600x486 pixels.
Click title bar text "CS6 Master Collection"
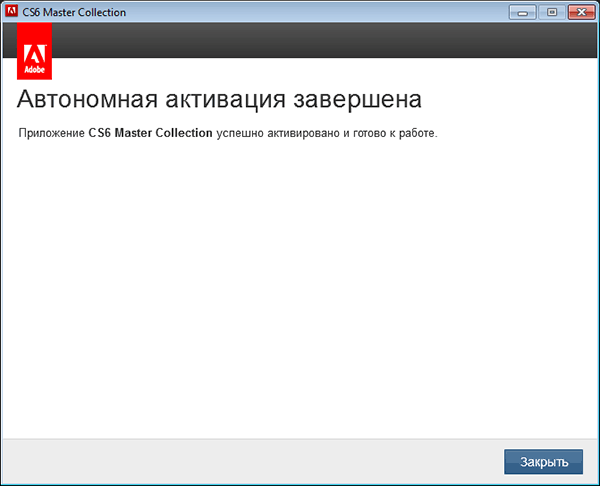(74, 12)
